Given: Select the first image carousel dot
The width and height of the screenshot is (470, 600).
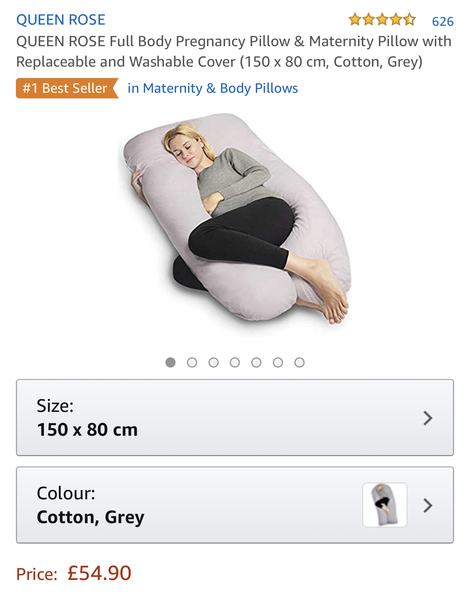Looking at the screenshot, I should 171,362.
